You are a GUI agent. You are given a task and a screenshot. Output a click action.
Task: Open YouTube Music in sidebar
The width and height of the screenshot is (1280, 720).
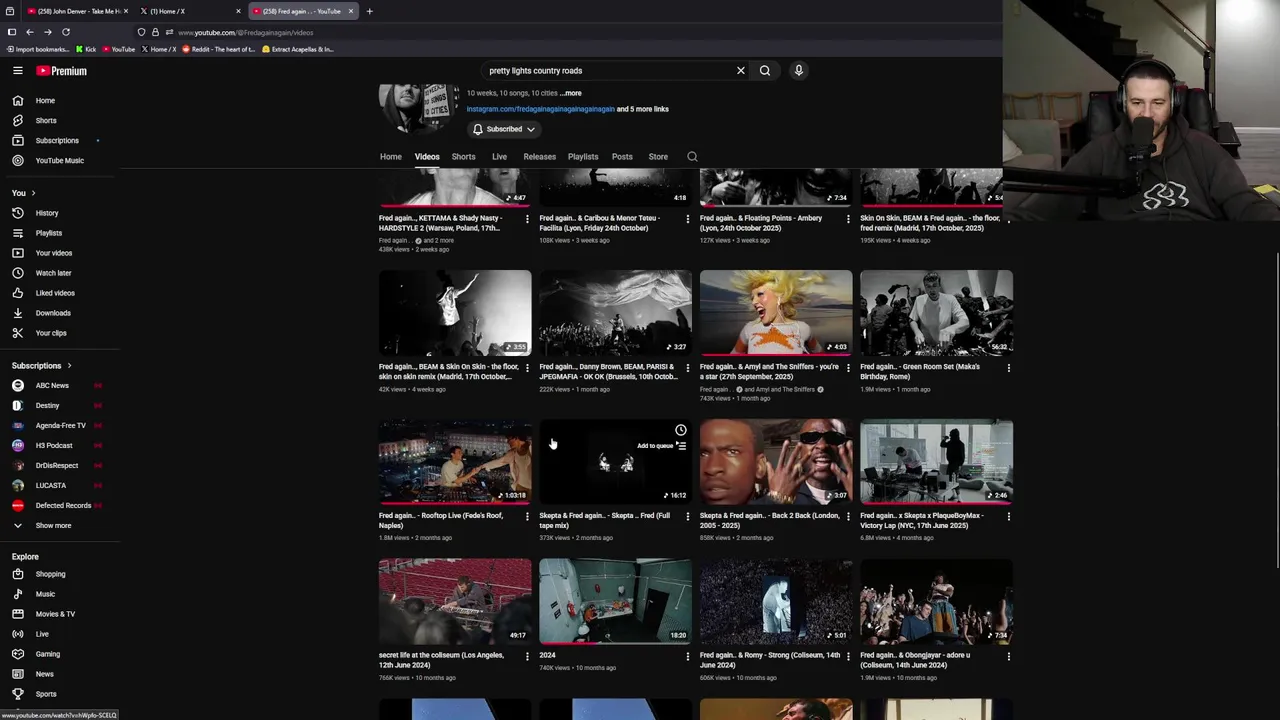tap(58, 160)
